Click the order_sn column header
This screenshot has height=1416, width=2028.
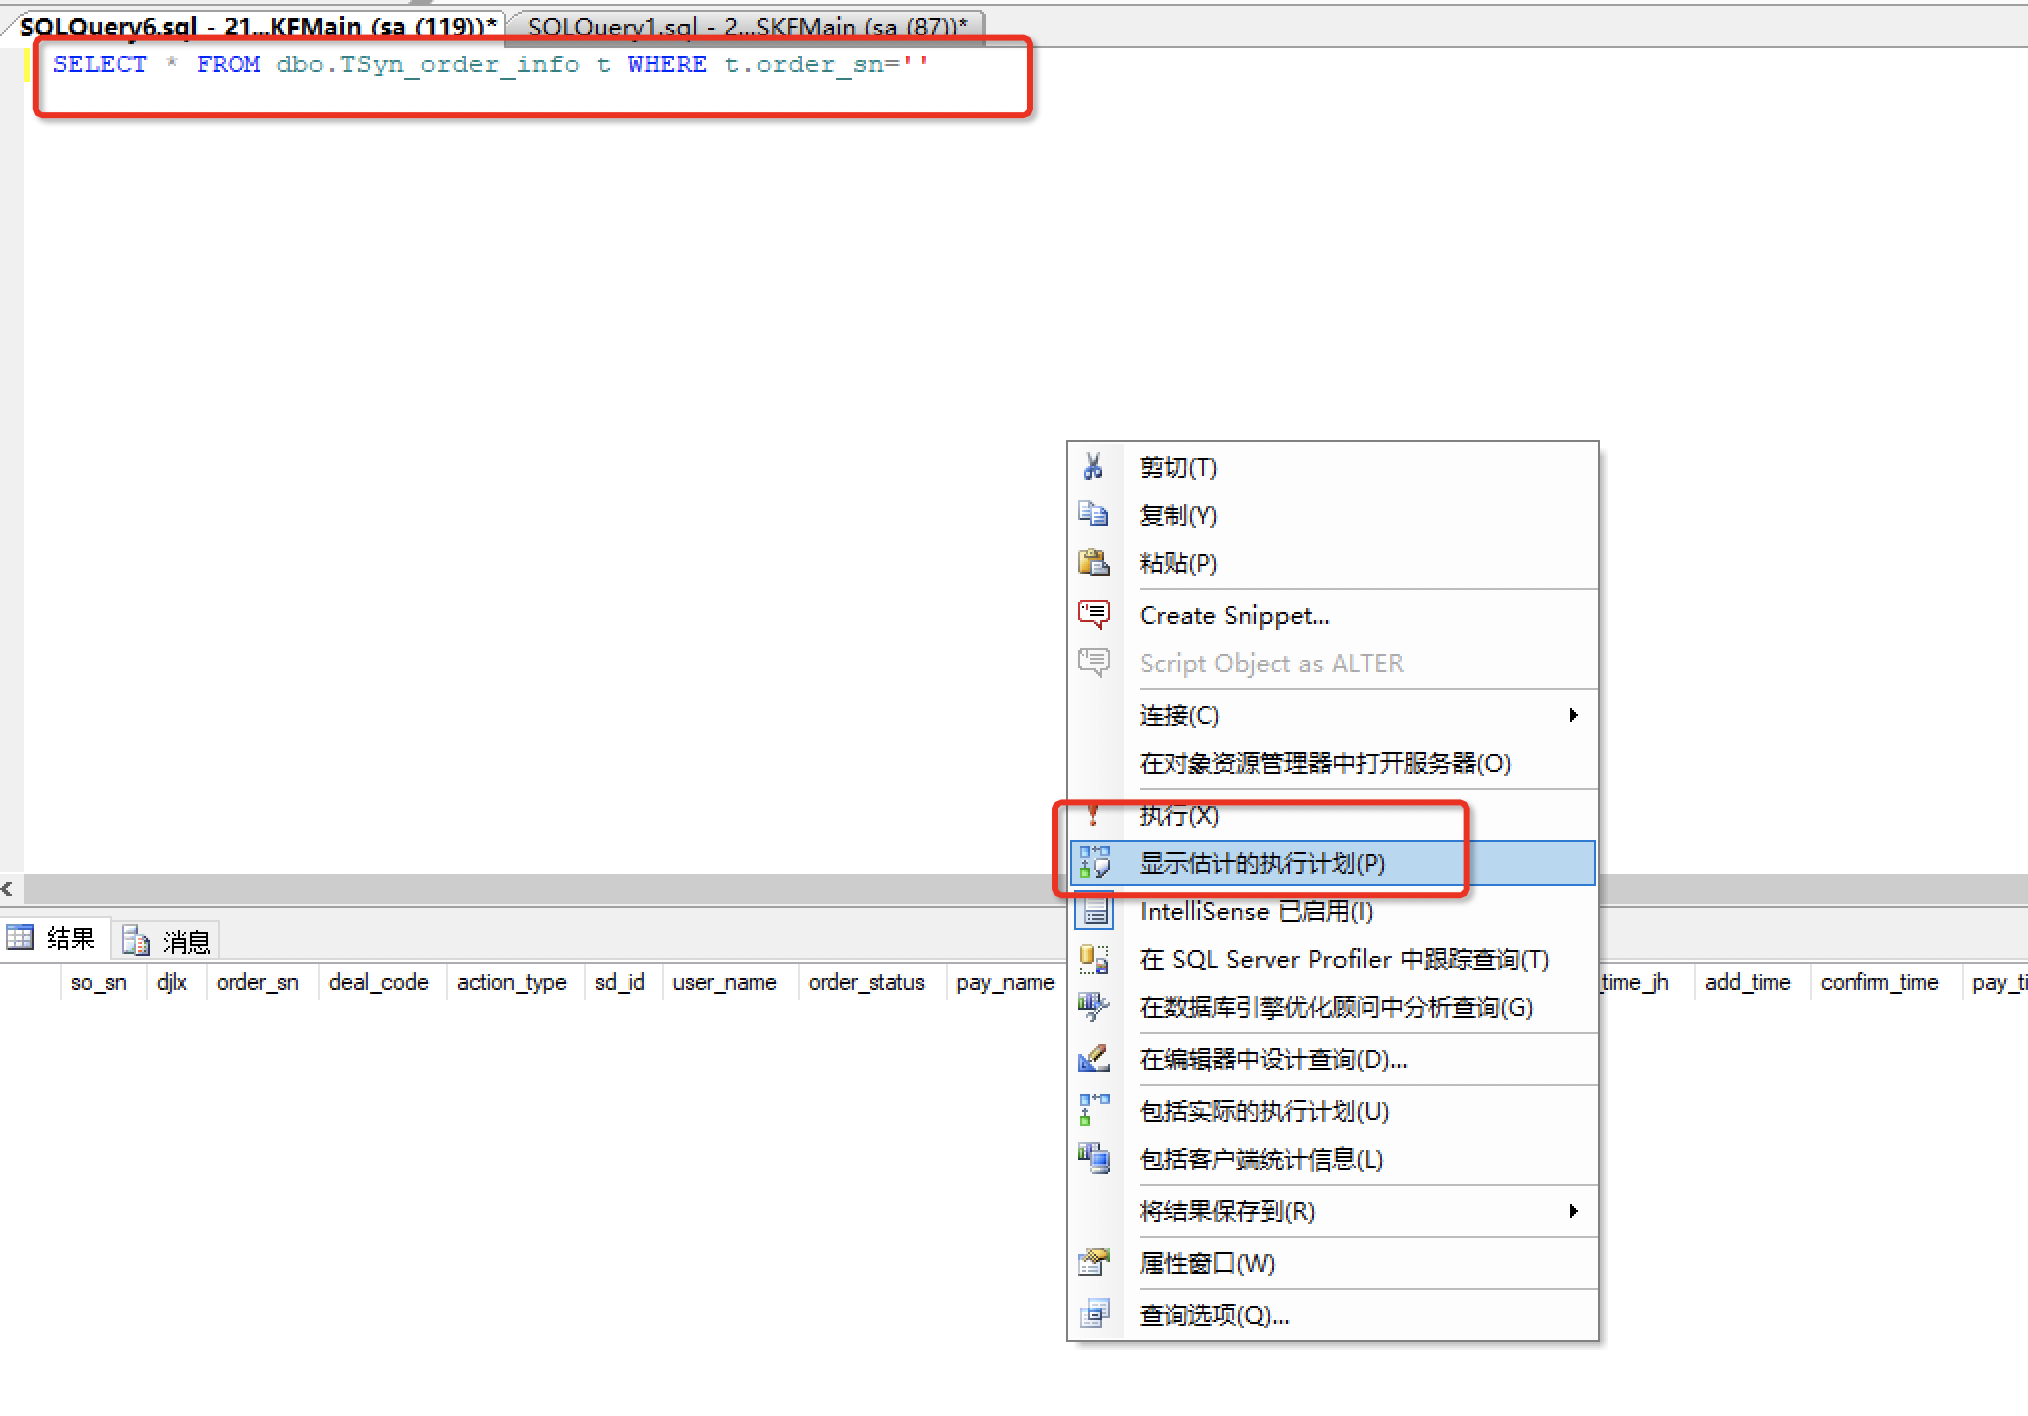[257, 982]
